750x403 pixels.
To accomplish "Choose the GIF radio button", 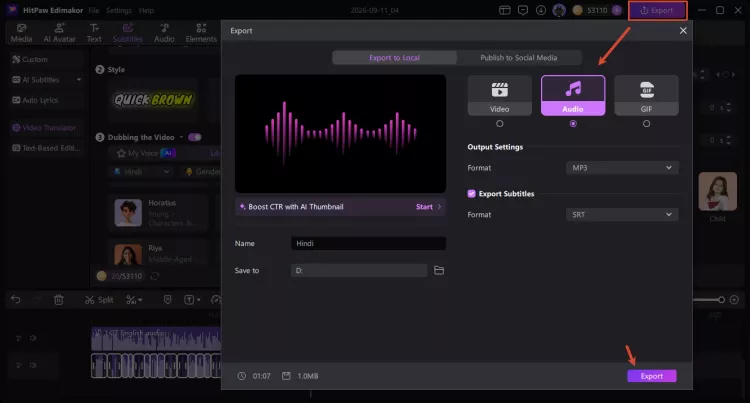I will tap(646, 124).
